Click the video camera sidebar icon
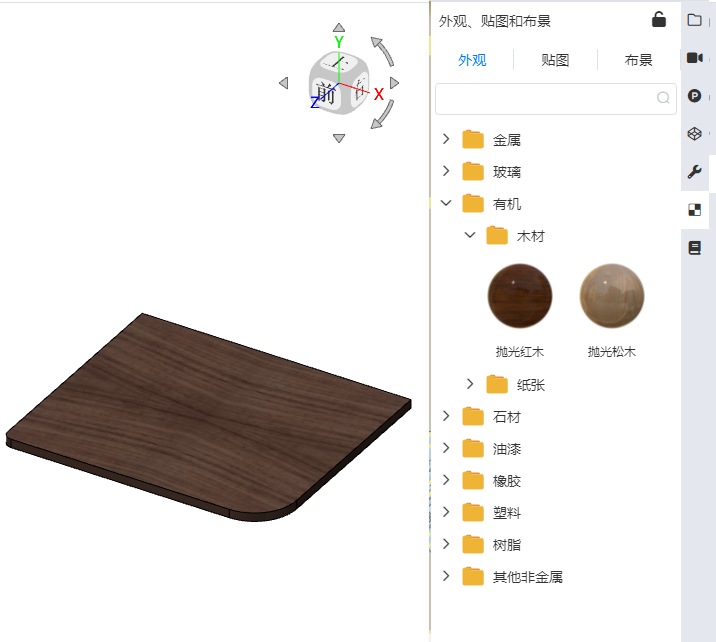 pos(695,58)
